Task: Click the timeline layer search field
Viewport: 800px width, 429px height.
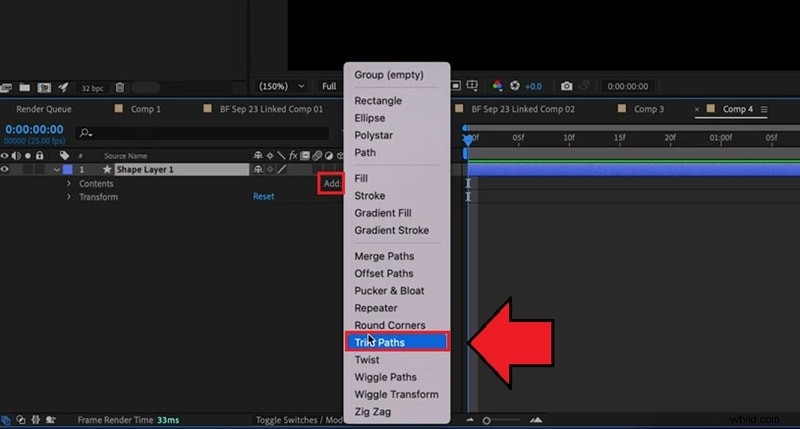Action: (202, 133)
